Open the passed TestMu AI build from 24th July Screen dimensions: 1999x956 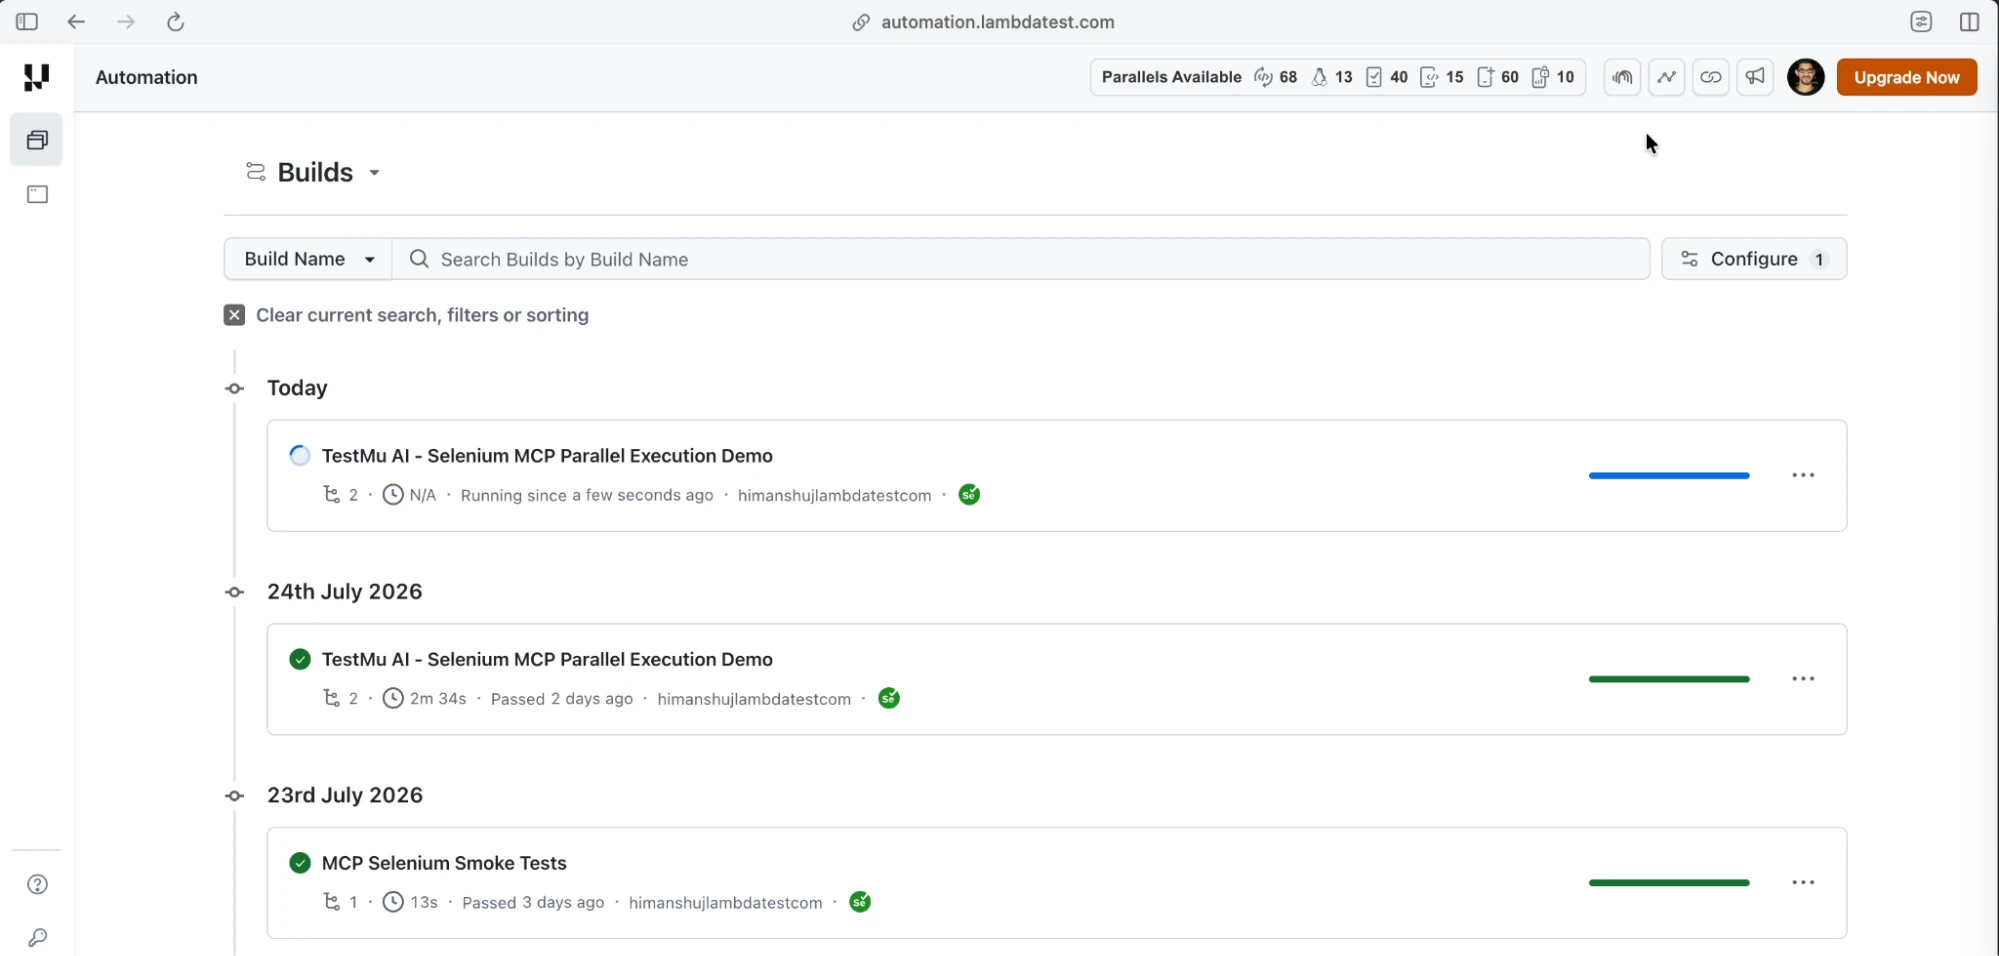click(547, 659)
